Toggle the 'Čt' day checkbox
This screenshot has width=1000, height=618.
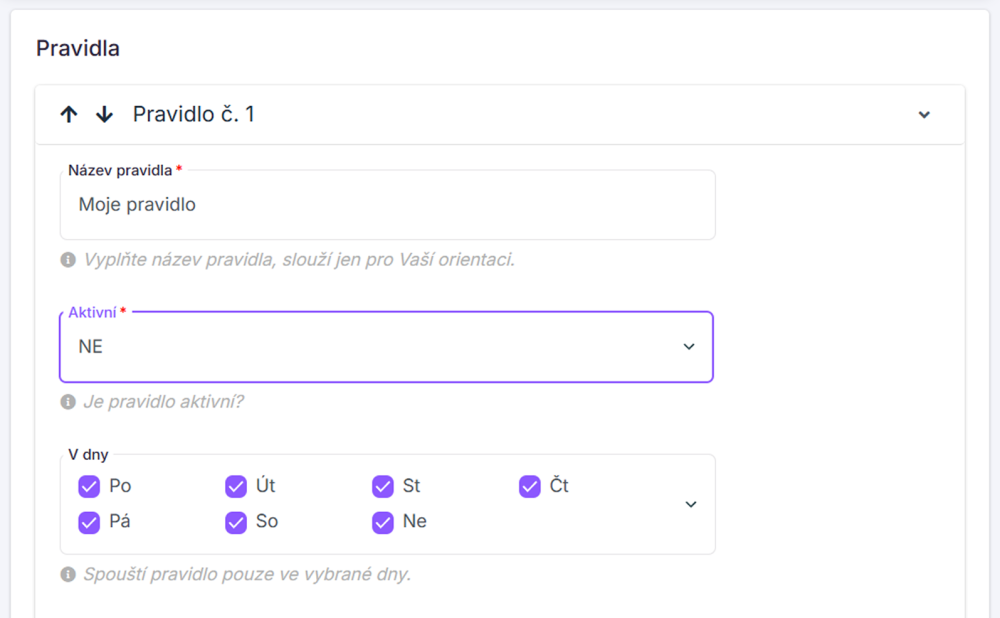tap(529, 487)
